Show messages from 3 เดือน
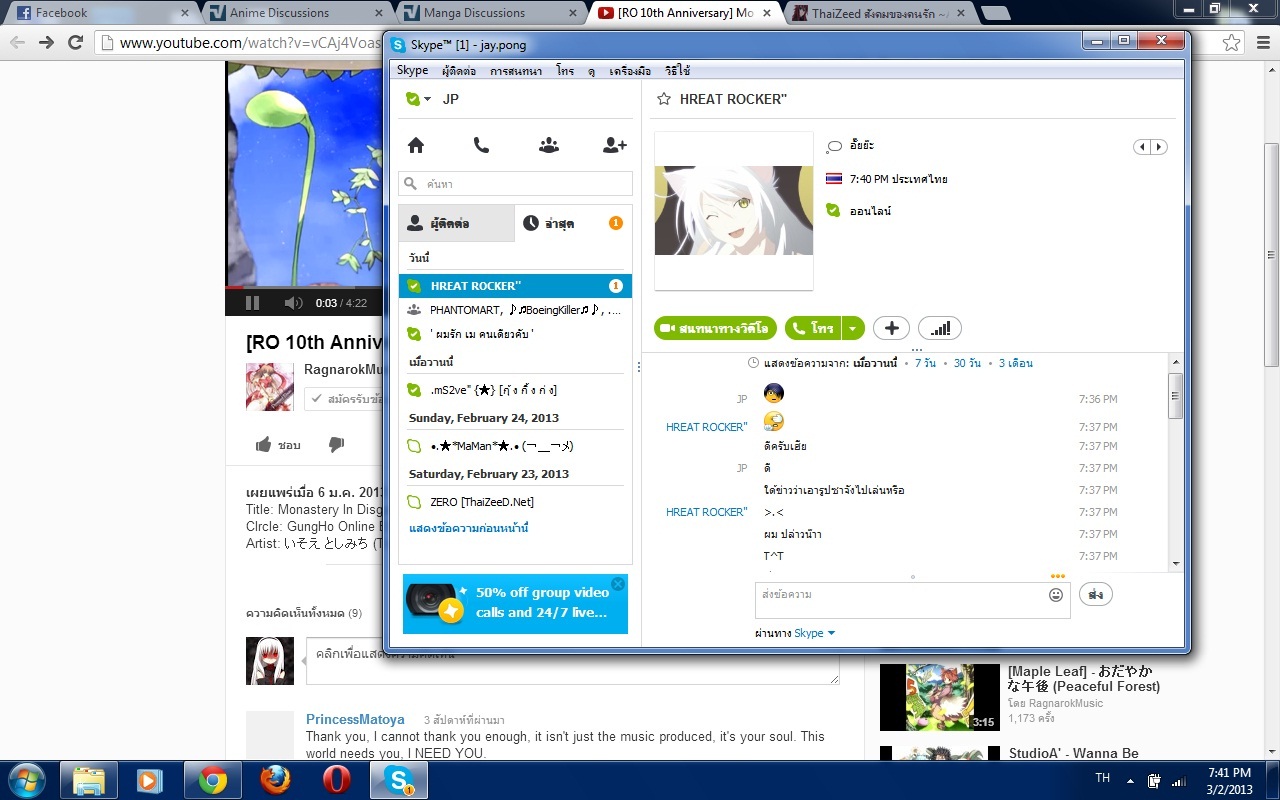This screenshot has height=800, width=1280. coord(1016,363)
